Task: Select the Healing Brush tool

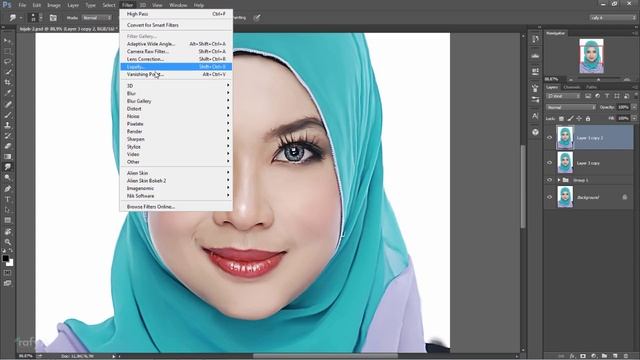Action: click(x=7, y=104)
